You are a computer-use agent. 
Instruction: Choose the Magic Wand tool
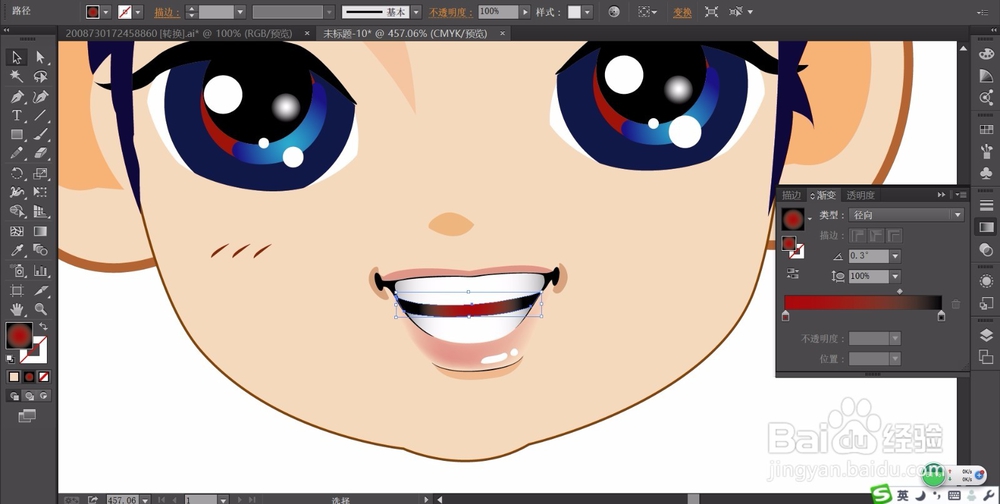tap(17, 77)
